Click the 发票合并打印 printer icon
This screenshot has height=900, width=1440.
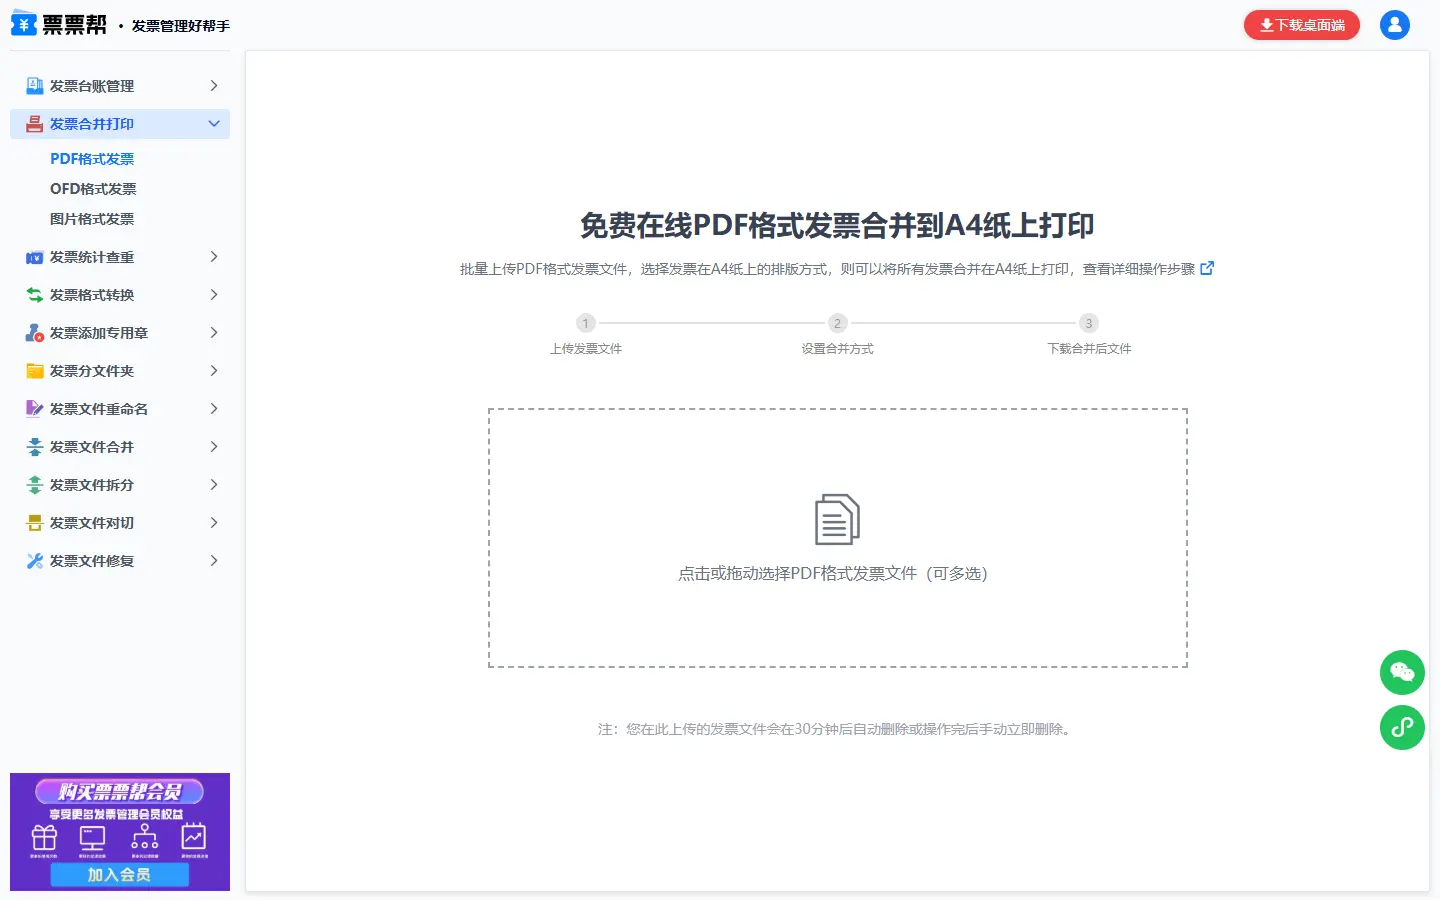pyautogui.click(x=35, y=124)
